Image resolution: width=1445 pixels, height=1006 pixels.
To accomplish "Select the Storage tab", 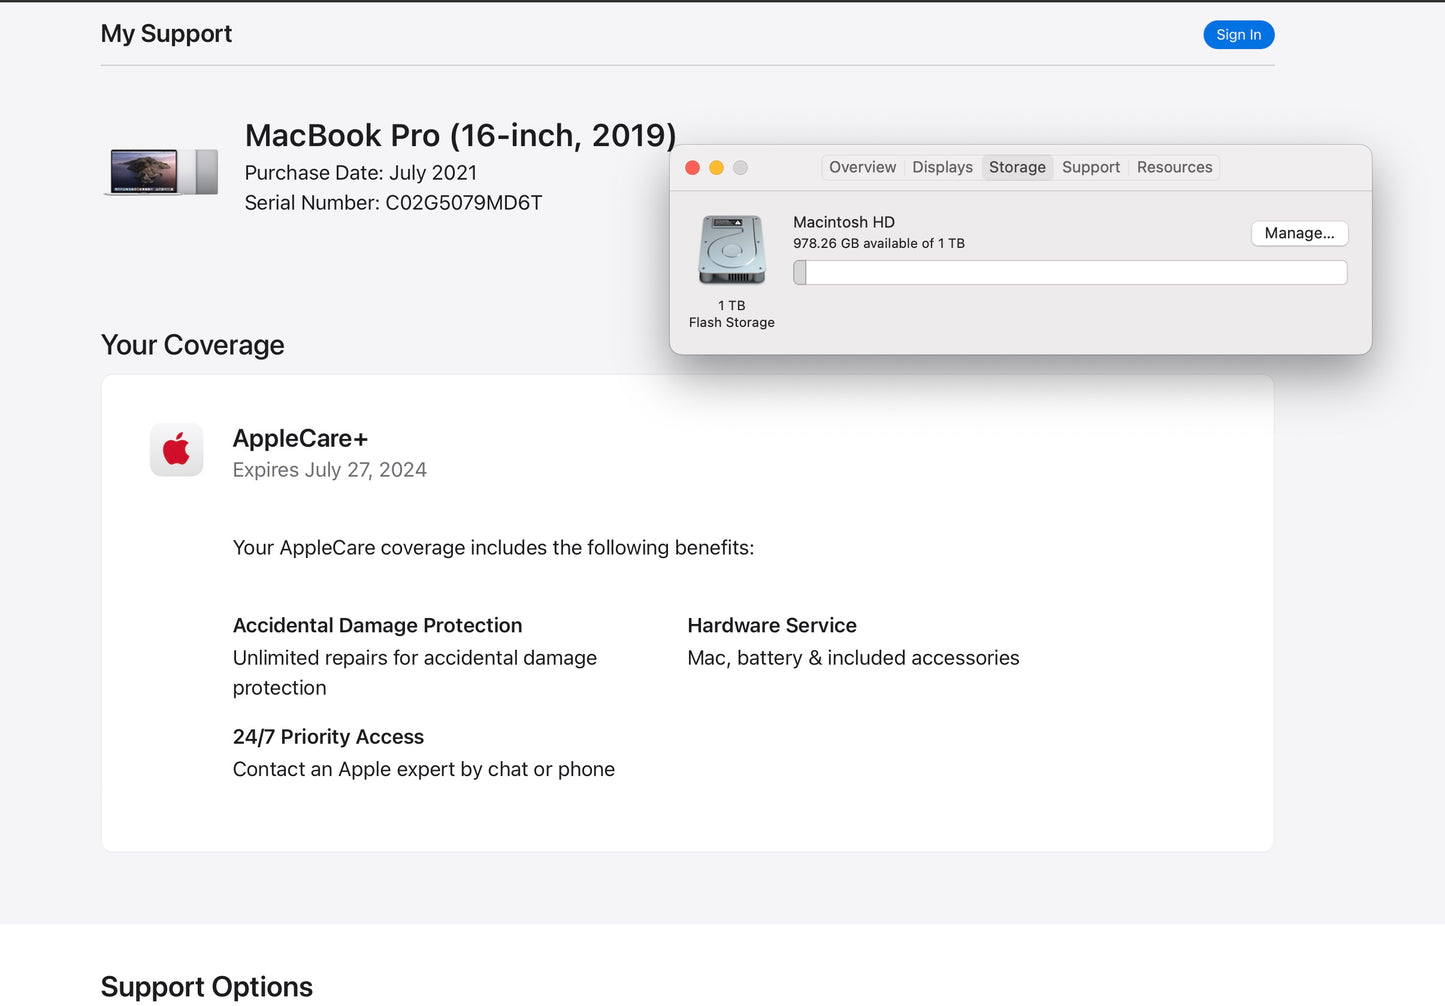I will [1016, 167].
